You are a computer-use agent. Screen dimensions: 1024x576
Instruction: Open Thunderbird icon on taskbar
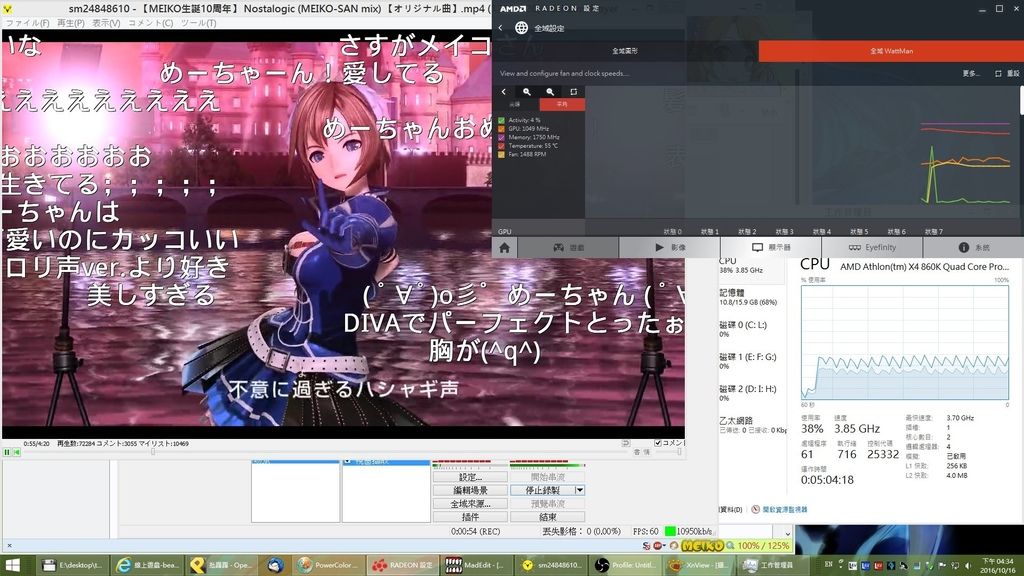(x=274, y=565)
